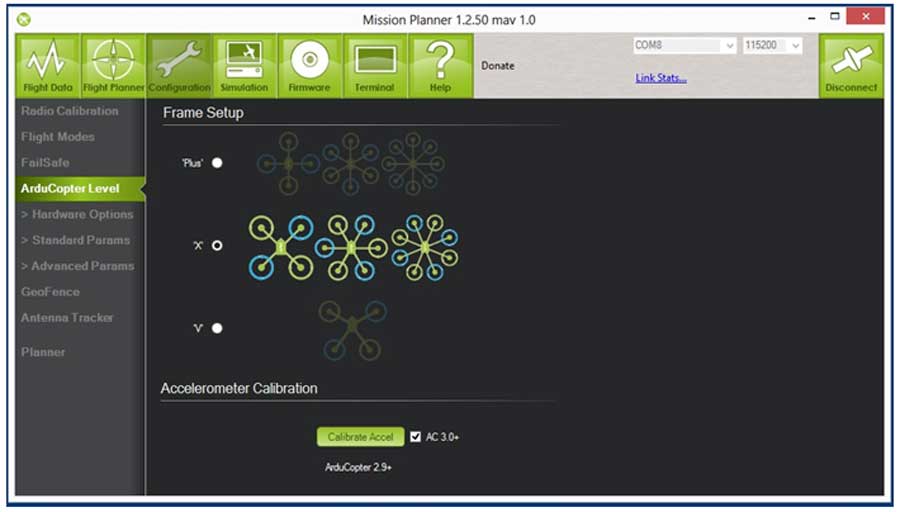Toggle the AC 3.0+ checkbox
The height and width of the screenshot is (512, 900).
click(x=416, y=437)
